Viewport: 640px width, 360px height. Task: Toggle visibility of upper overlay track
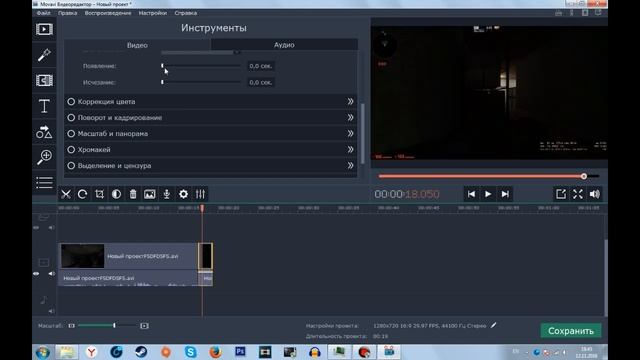tap(36, 228)
